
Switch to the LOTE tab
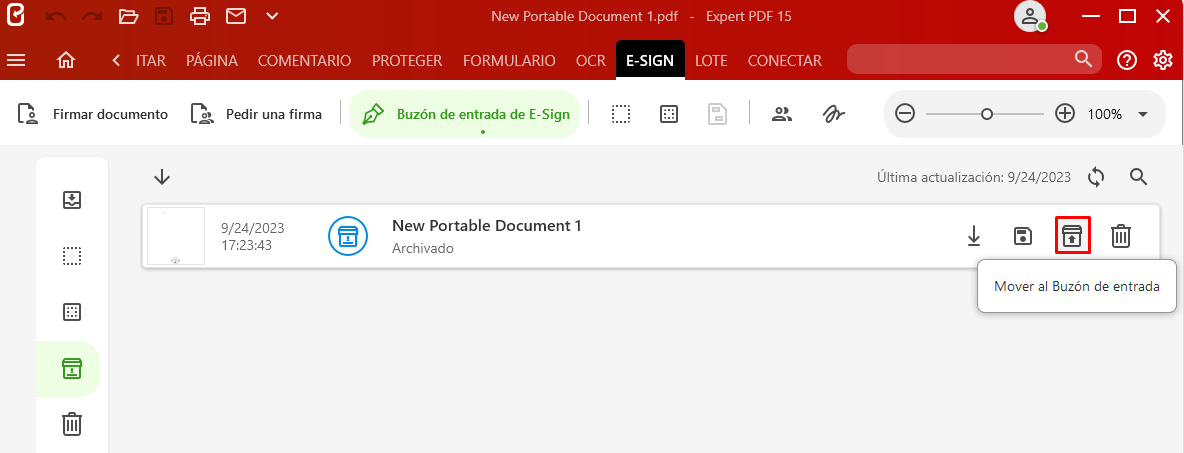pyautogui.click(x=711, y=60)
